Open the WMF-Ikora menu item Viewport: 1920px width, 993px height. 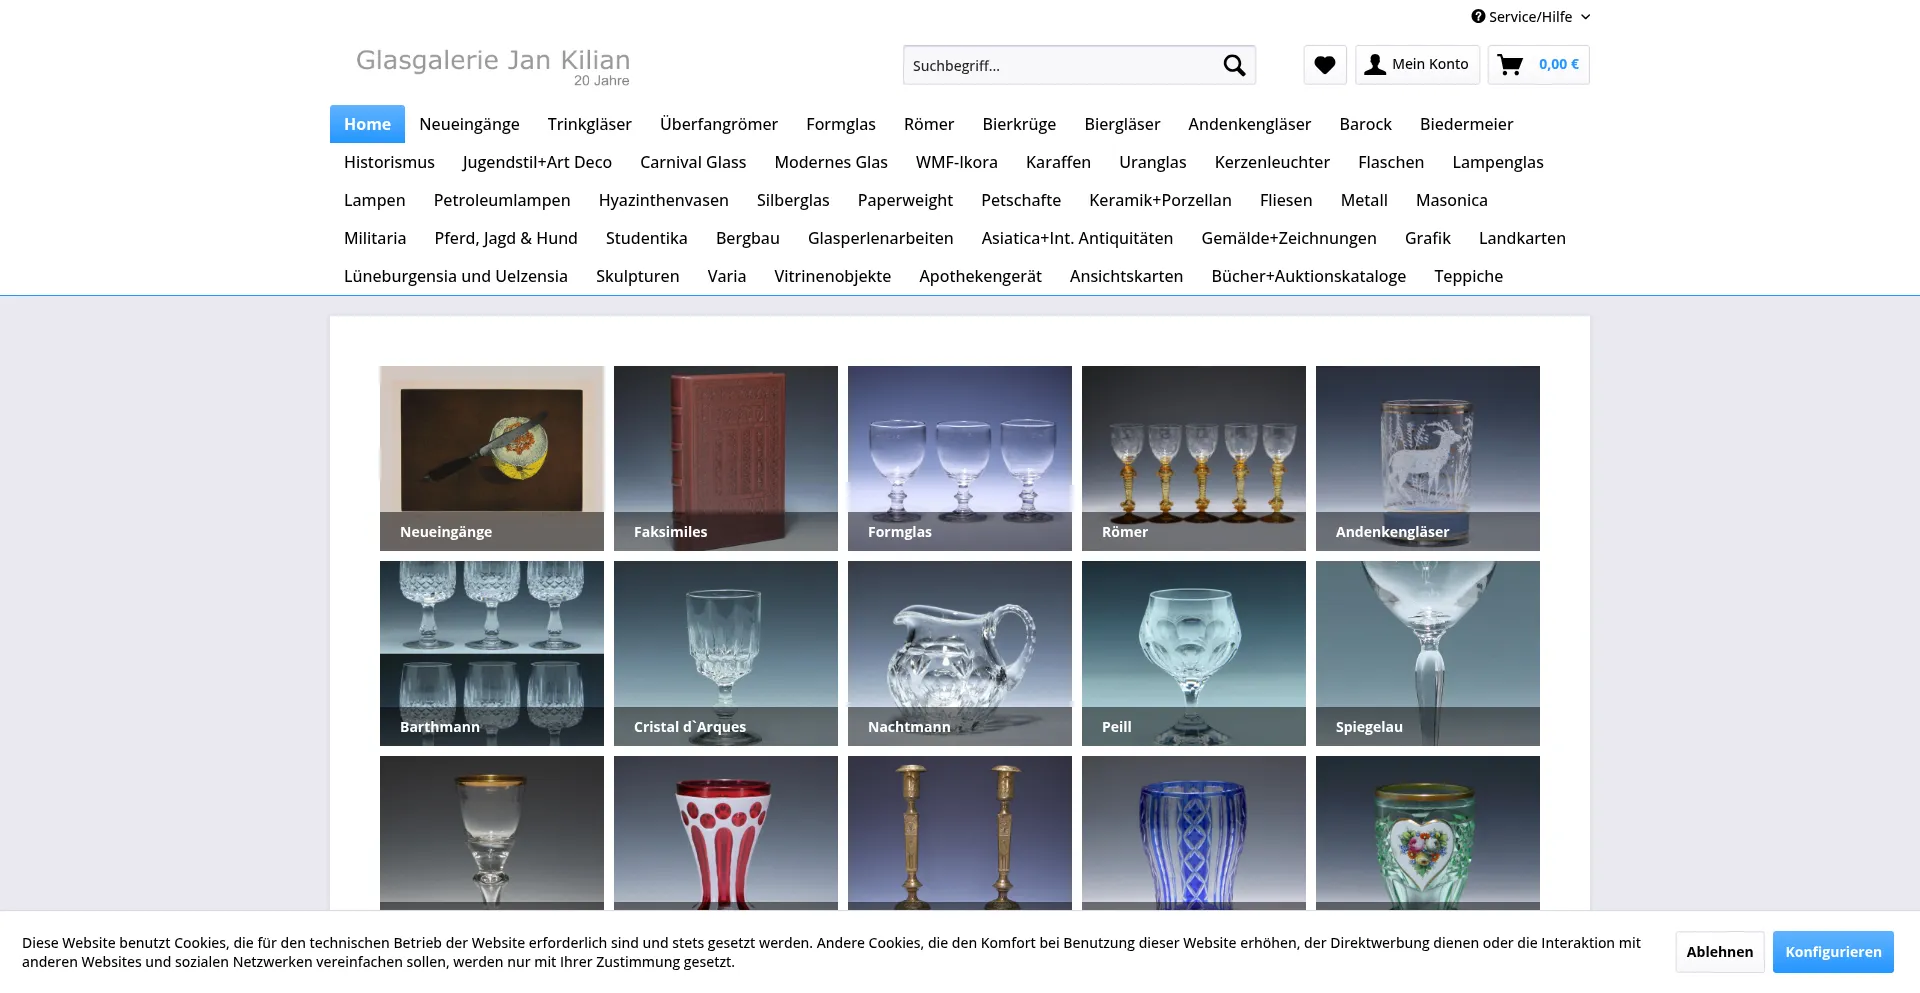click(x=956, y=162)
